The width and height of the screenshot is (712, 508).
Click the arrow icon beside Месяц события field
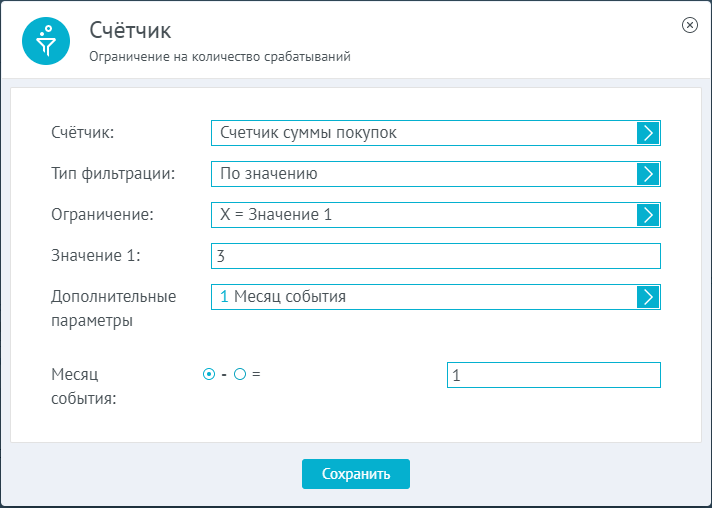coord(648,297)
